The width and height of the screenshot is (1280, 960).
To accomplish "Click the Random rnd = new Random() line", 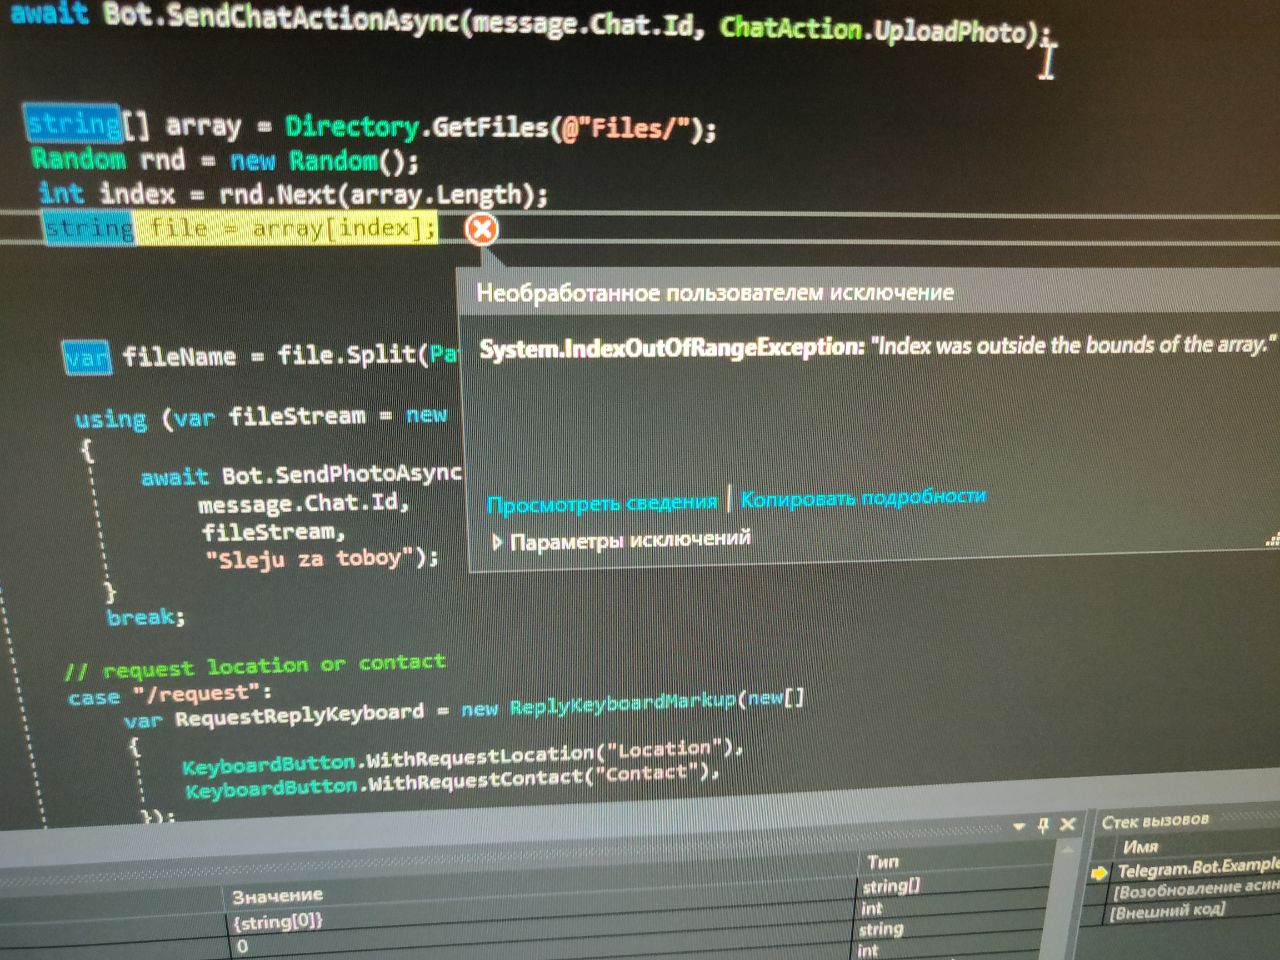I will pyautogui.click(x=225, y=160).
